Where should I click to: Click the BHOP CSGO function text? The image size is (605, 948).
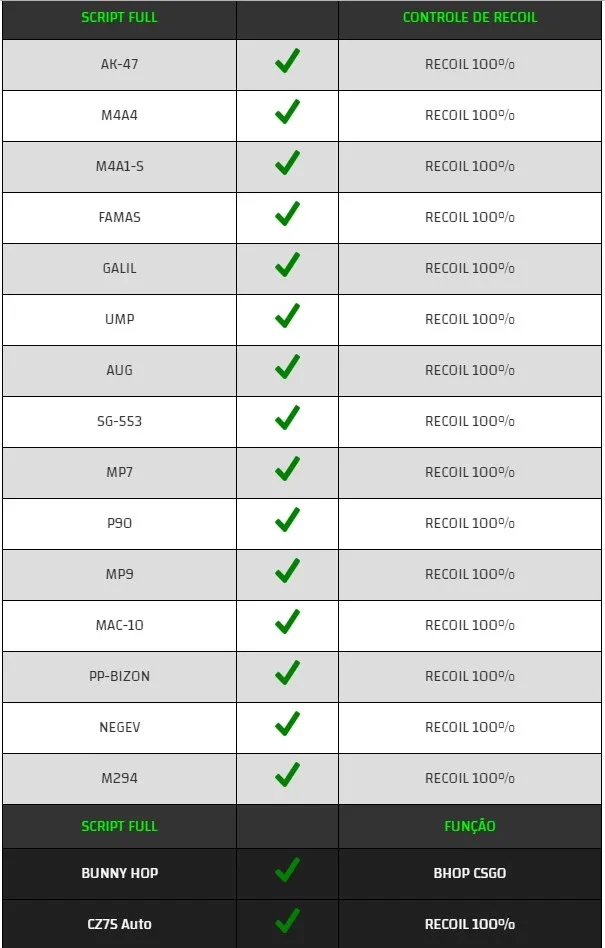(470, 873)
